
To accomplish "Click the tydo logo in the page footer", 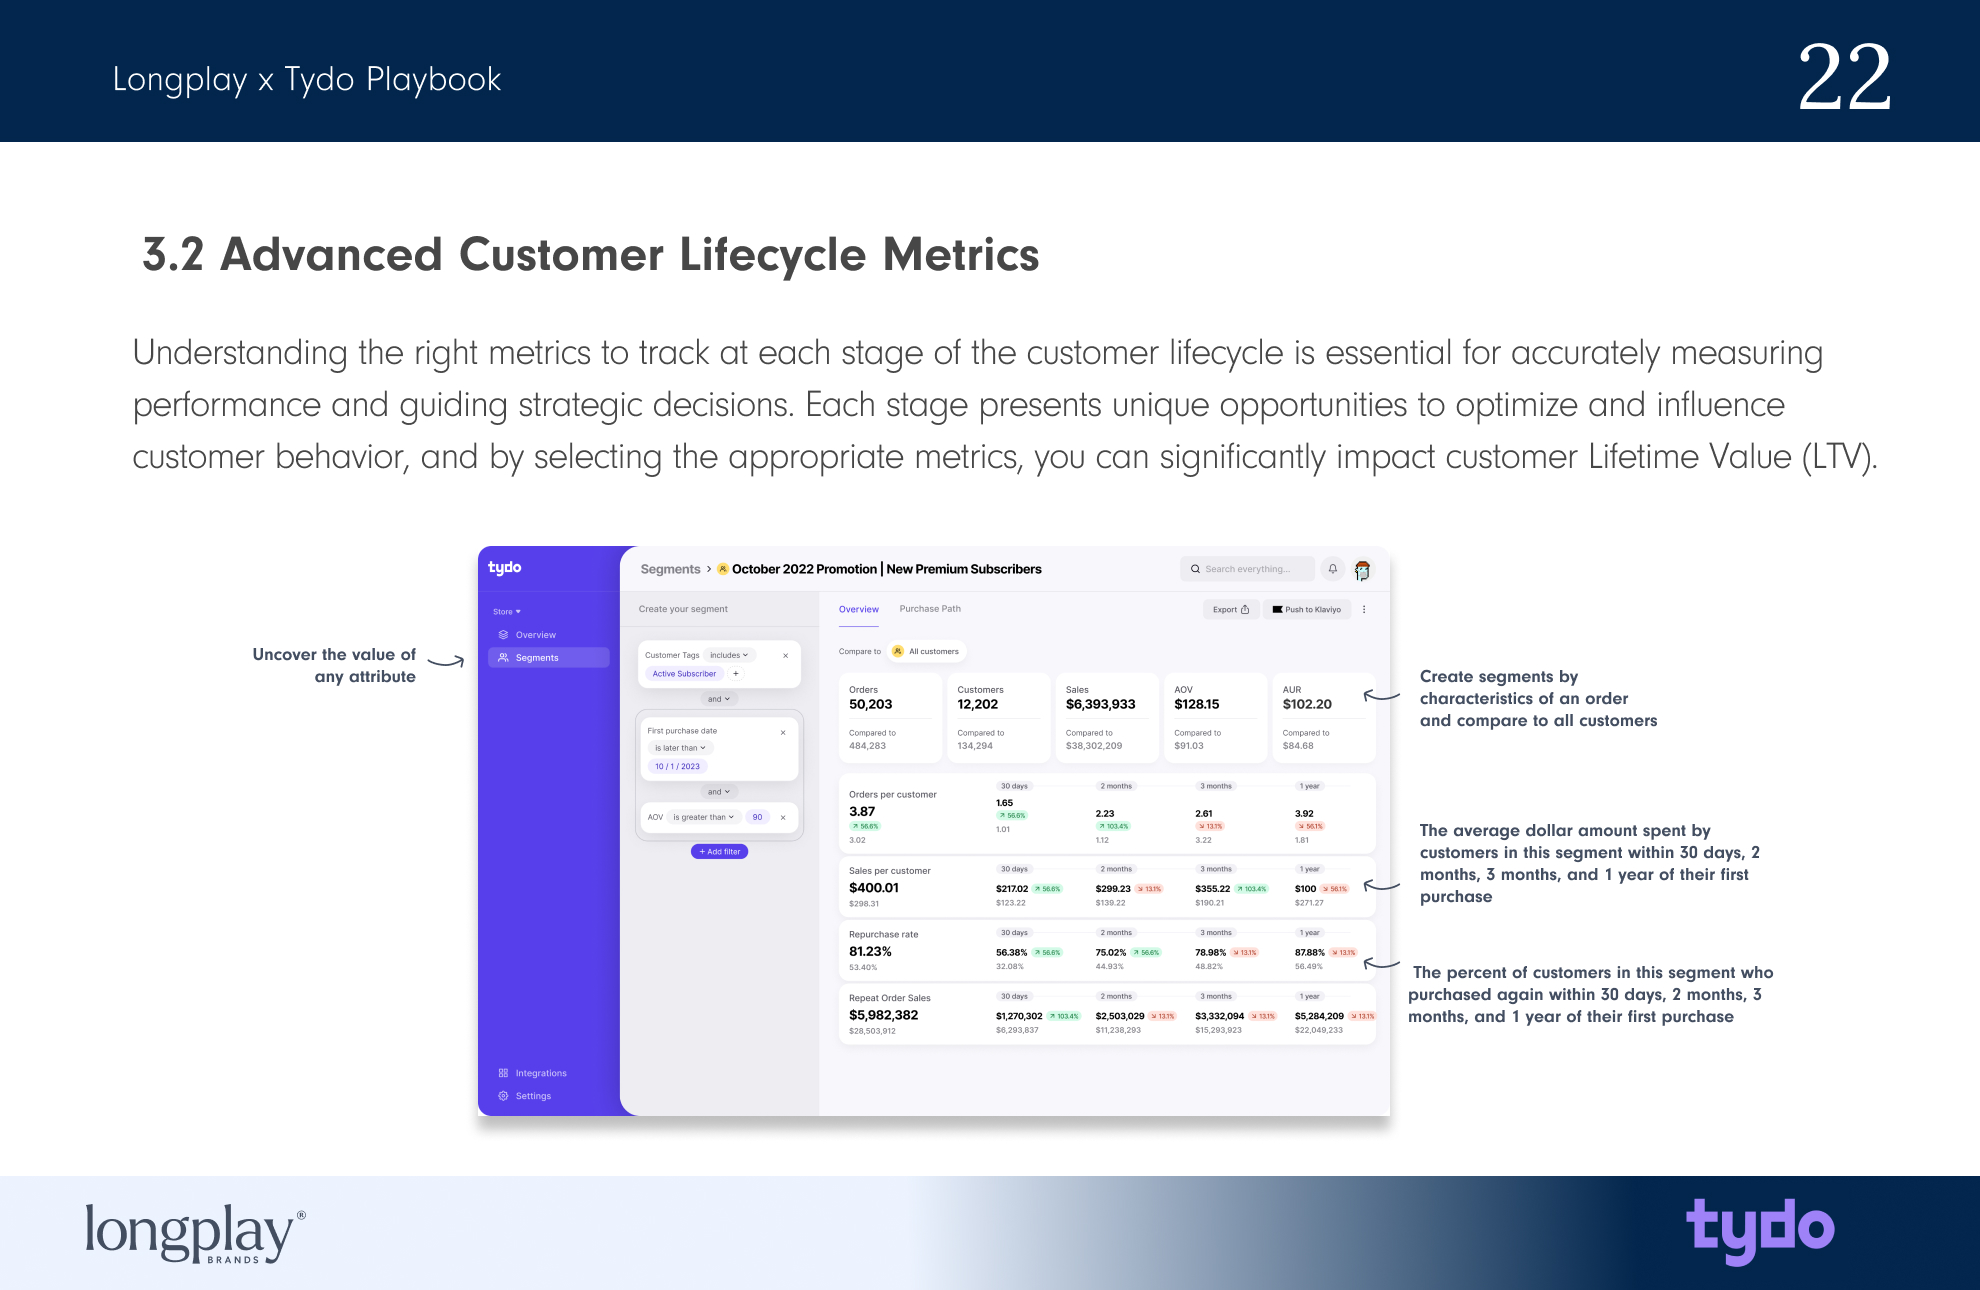I will 1760,1230.
